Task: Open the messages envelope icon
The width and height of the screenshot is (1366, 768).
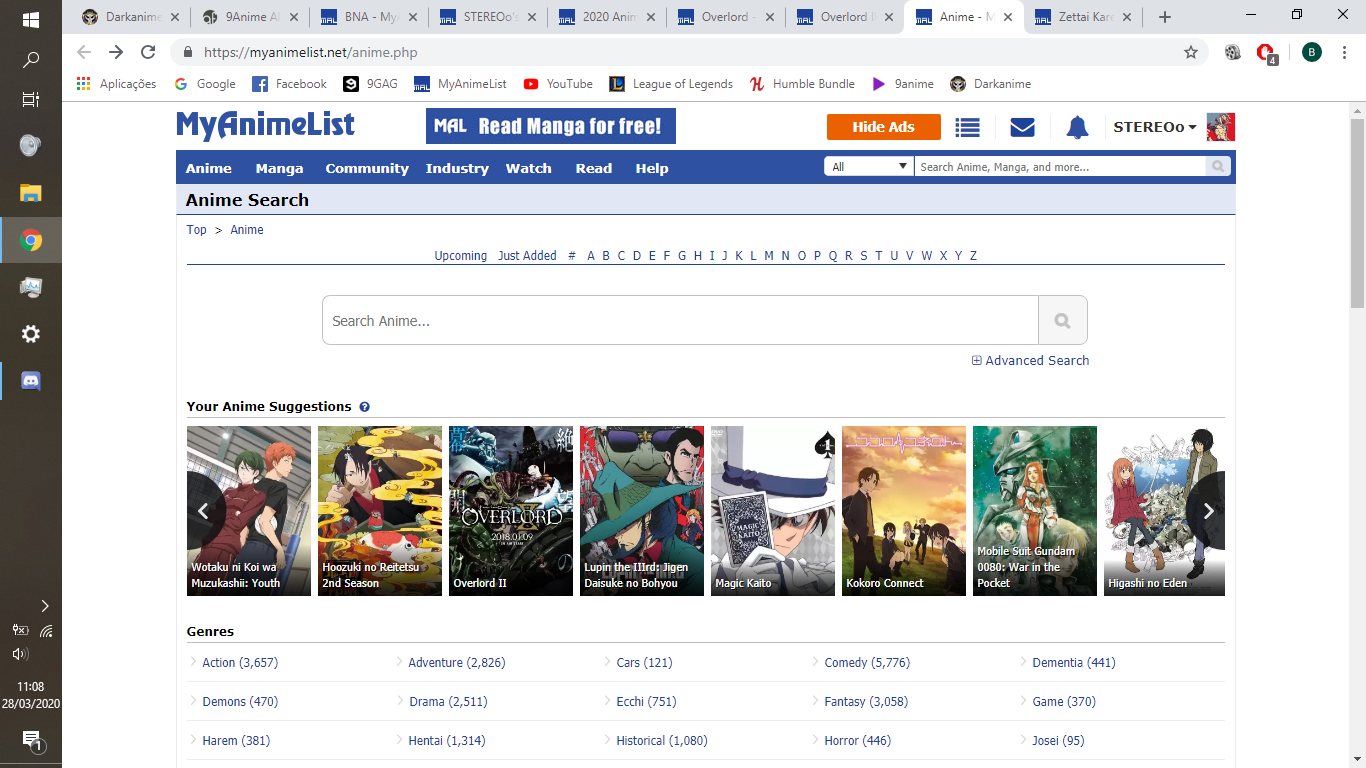Action: coord(1022,127)
